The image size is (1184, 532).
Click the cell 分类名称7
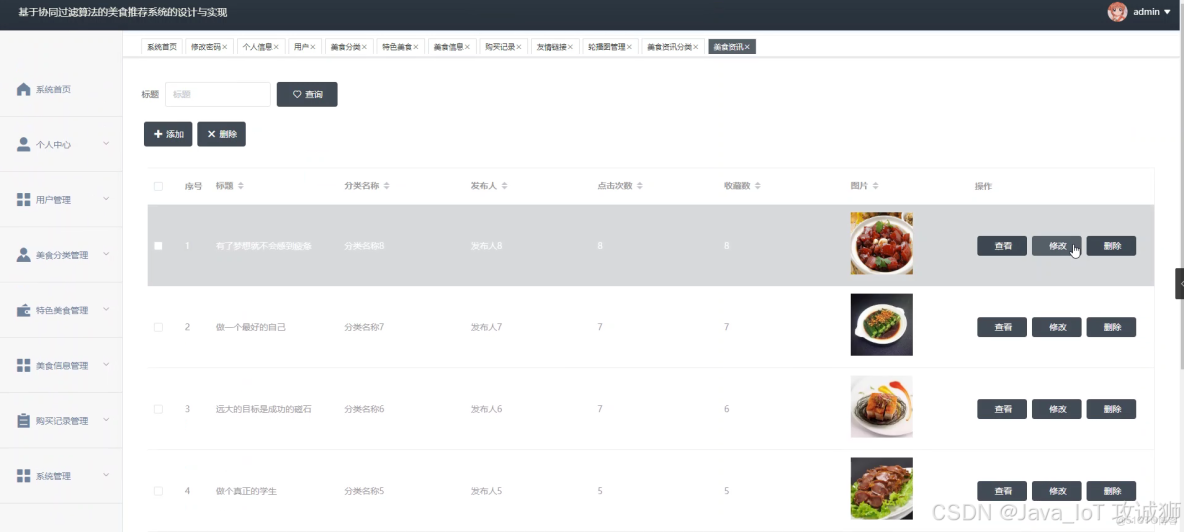pos(364,327)
